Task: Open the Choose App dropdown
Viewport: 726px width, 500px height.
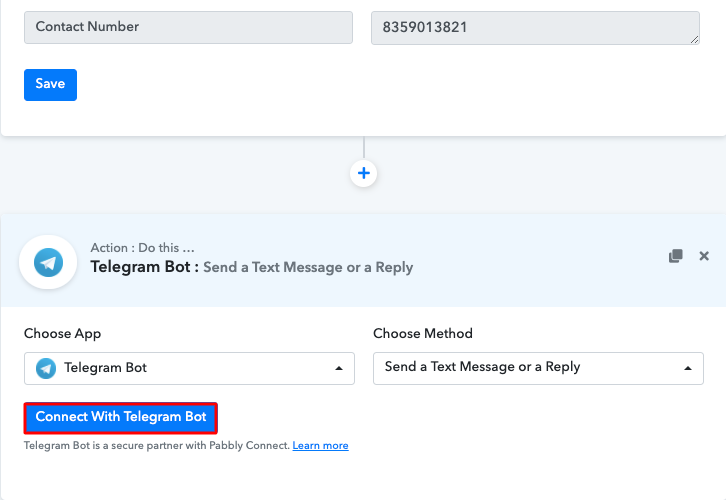Action: tap(189, 368)
